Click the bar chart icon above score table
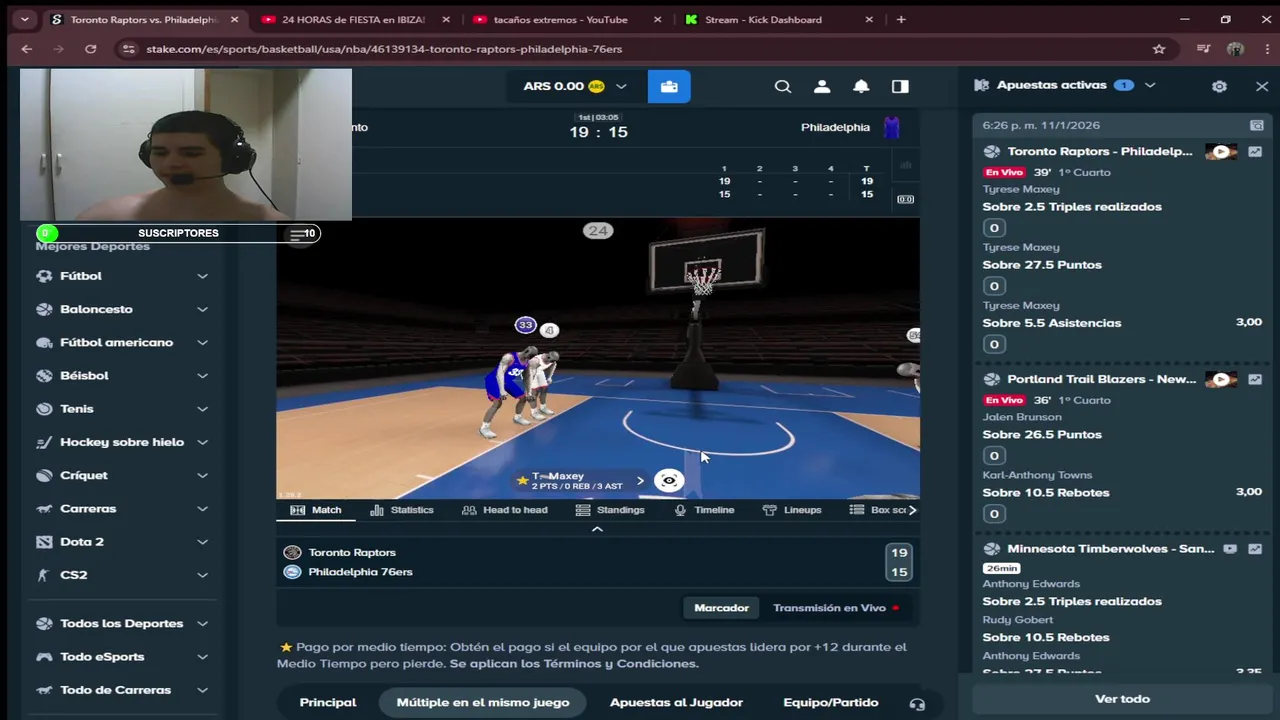This screenshot has height=720, width=1280. pyautogui.click(x=905, y=165)
